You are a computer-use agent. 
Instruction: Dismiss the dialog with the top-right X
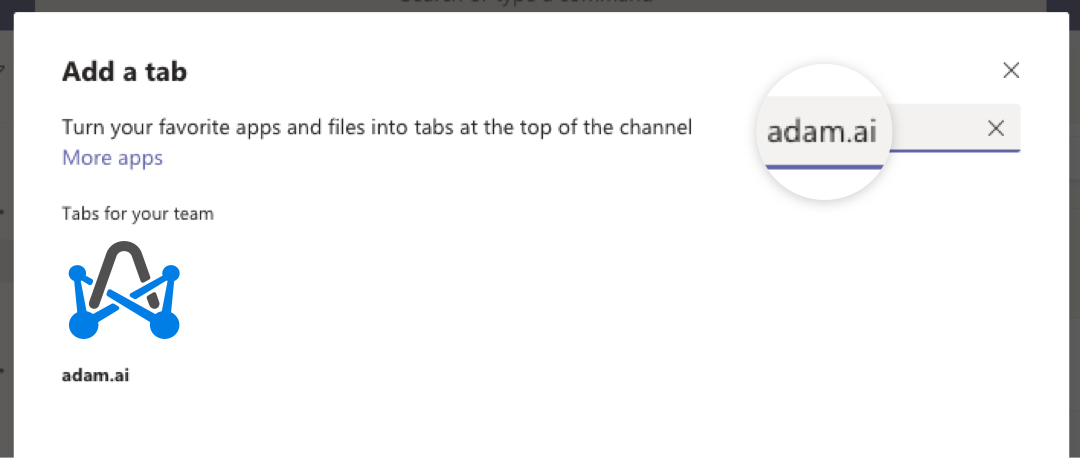click(x=1010, y=70)
